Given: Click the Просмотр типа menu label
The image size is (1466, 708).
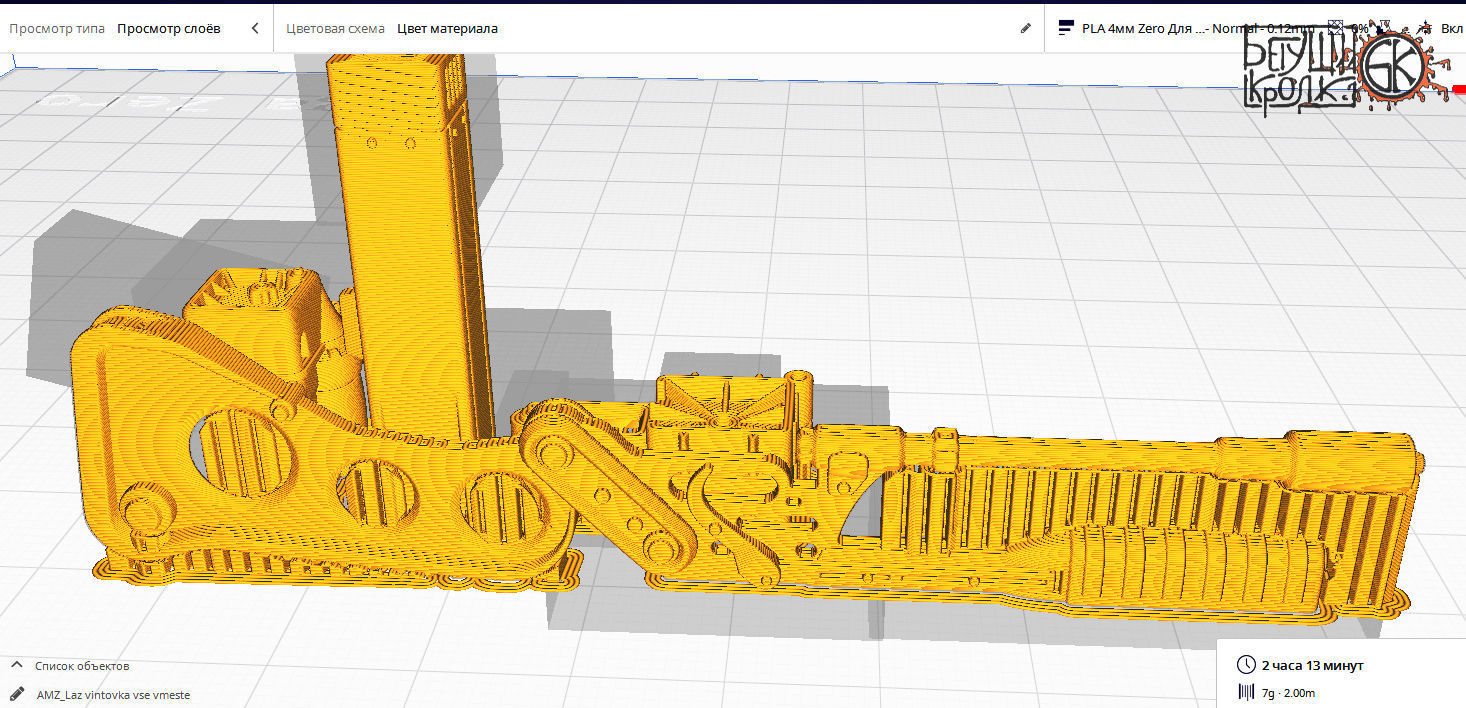Looking at the screenshot, I should point(55,28).
